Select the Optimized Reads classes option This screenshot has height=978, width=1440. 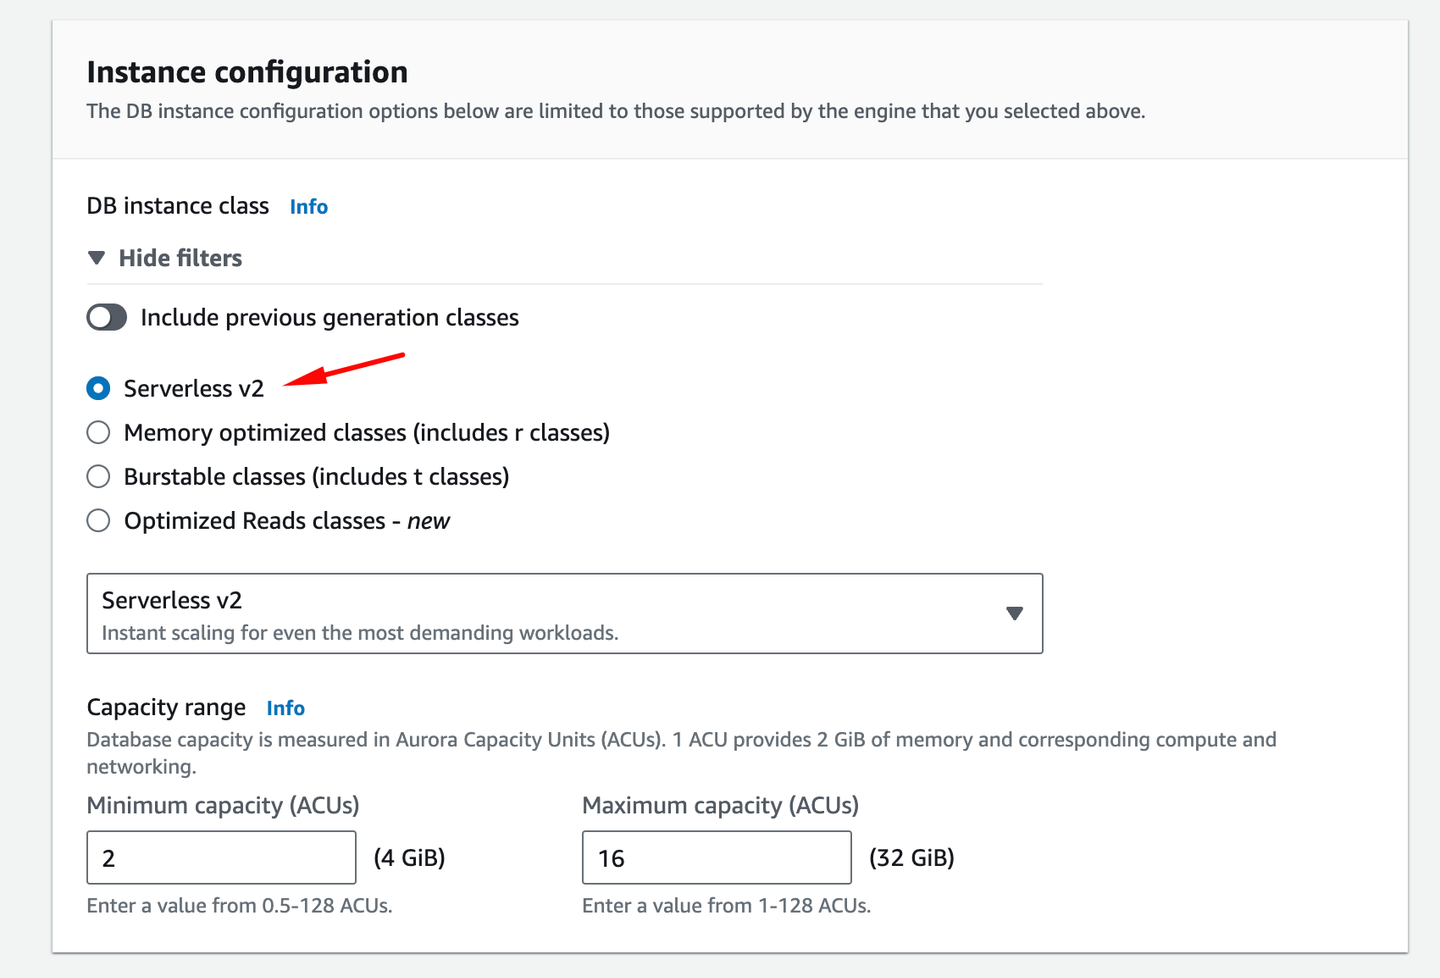pyautogui.click(x=98, y=520)
